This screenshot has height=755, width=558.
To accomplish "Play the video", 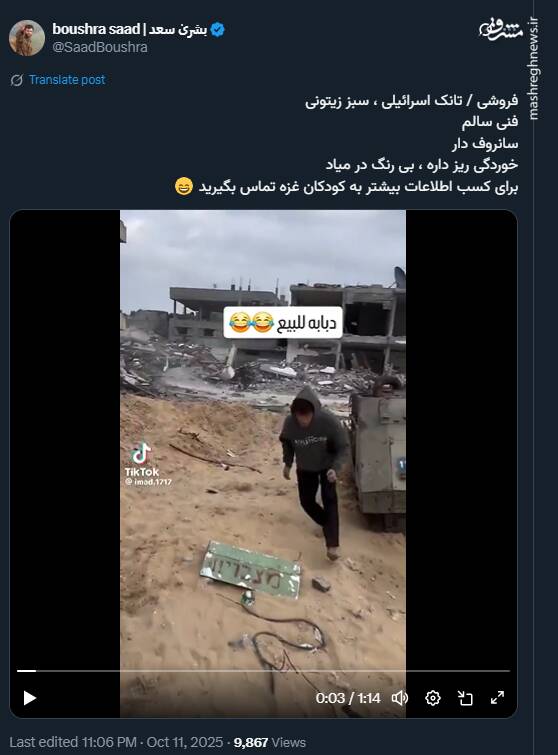I will [30, 698].
